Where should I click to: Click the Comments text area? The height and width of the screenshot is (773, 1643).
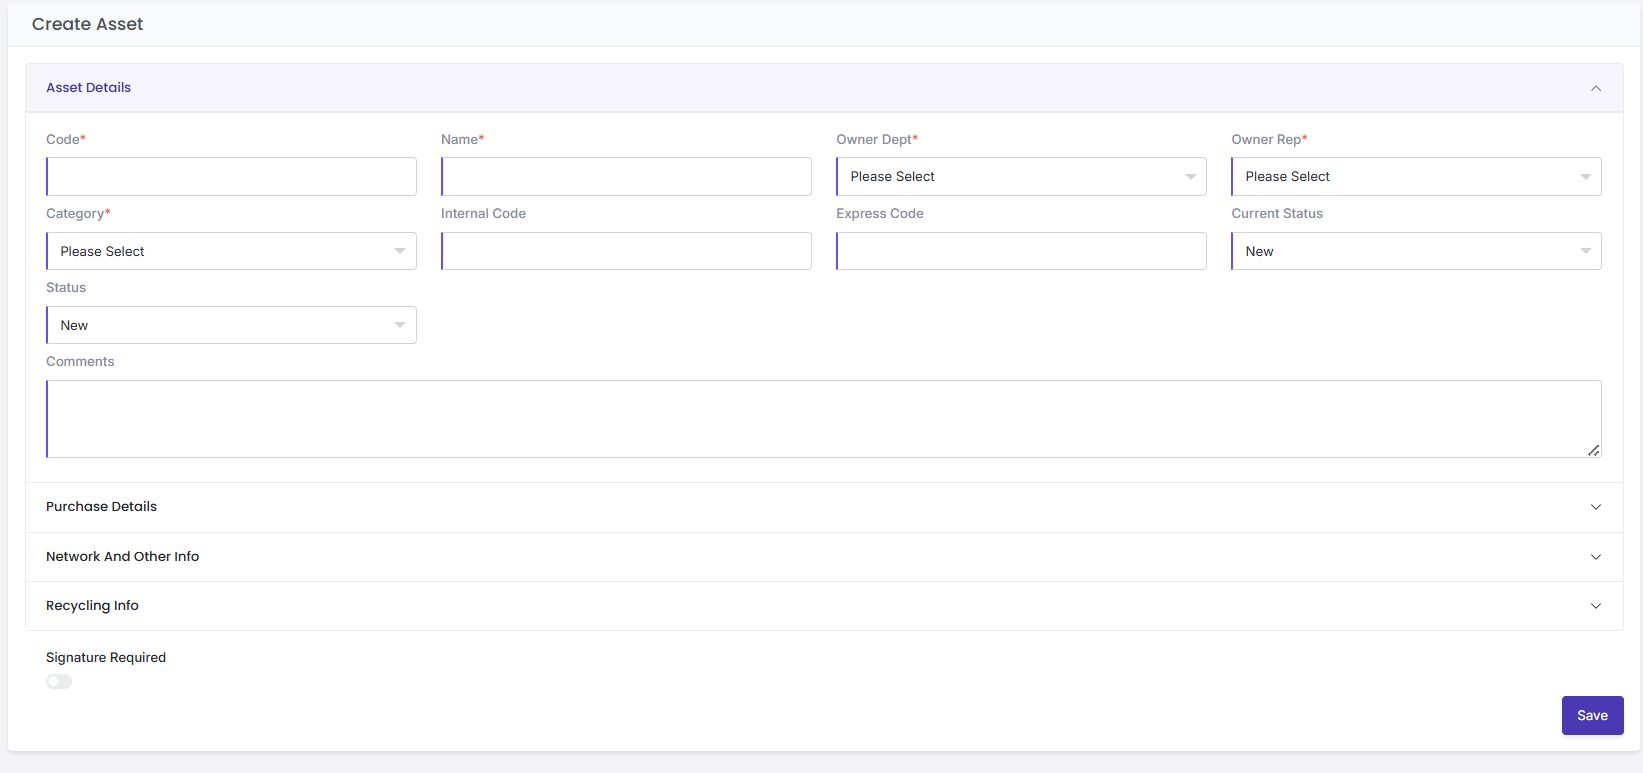click(x=823, y=419)
